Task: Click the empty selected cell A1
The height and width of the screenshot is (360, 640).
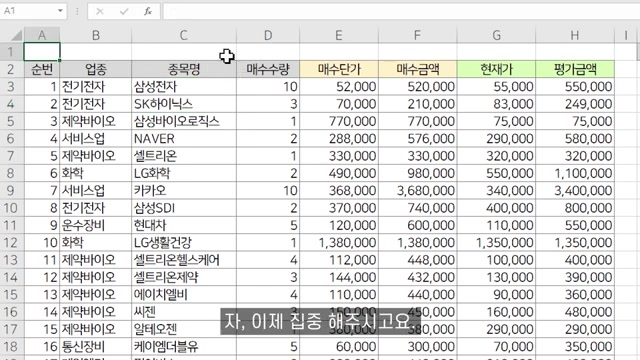Action: [x=42, y=52]
